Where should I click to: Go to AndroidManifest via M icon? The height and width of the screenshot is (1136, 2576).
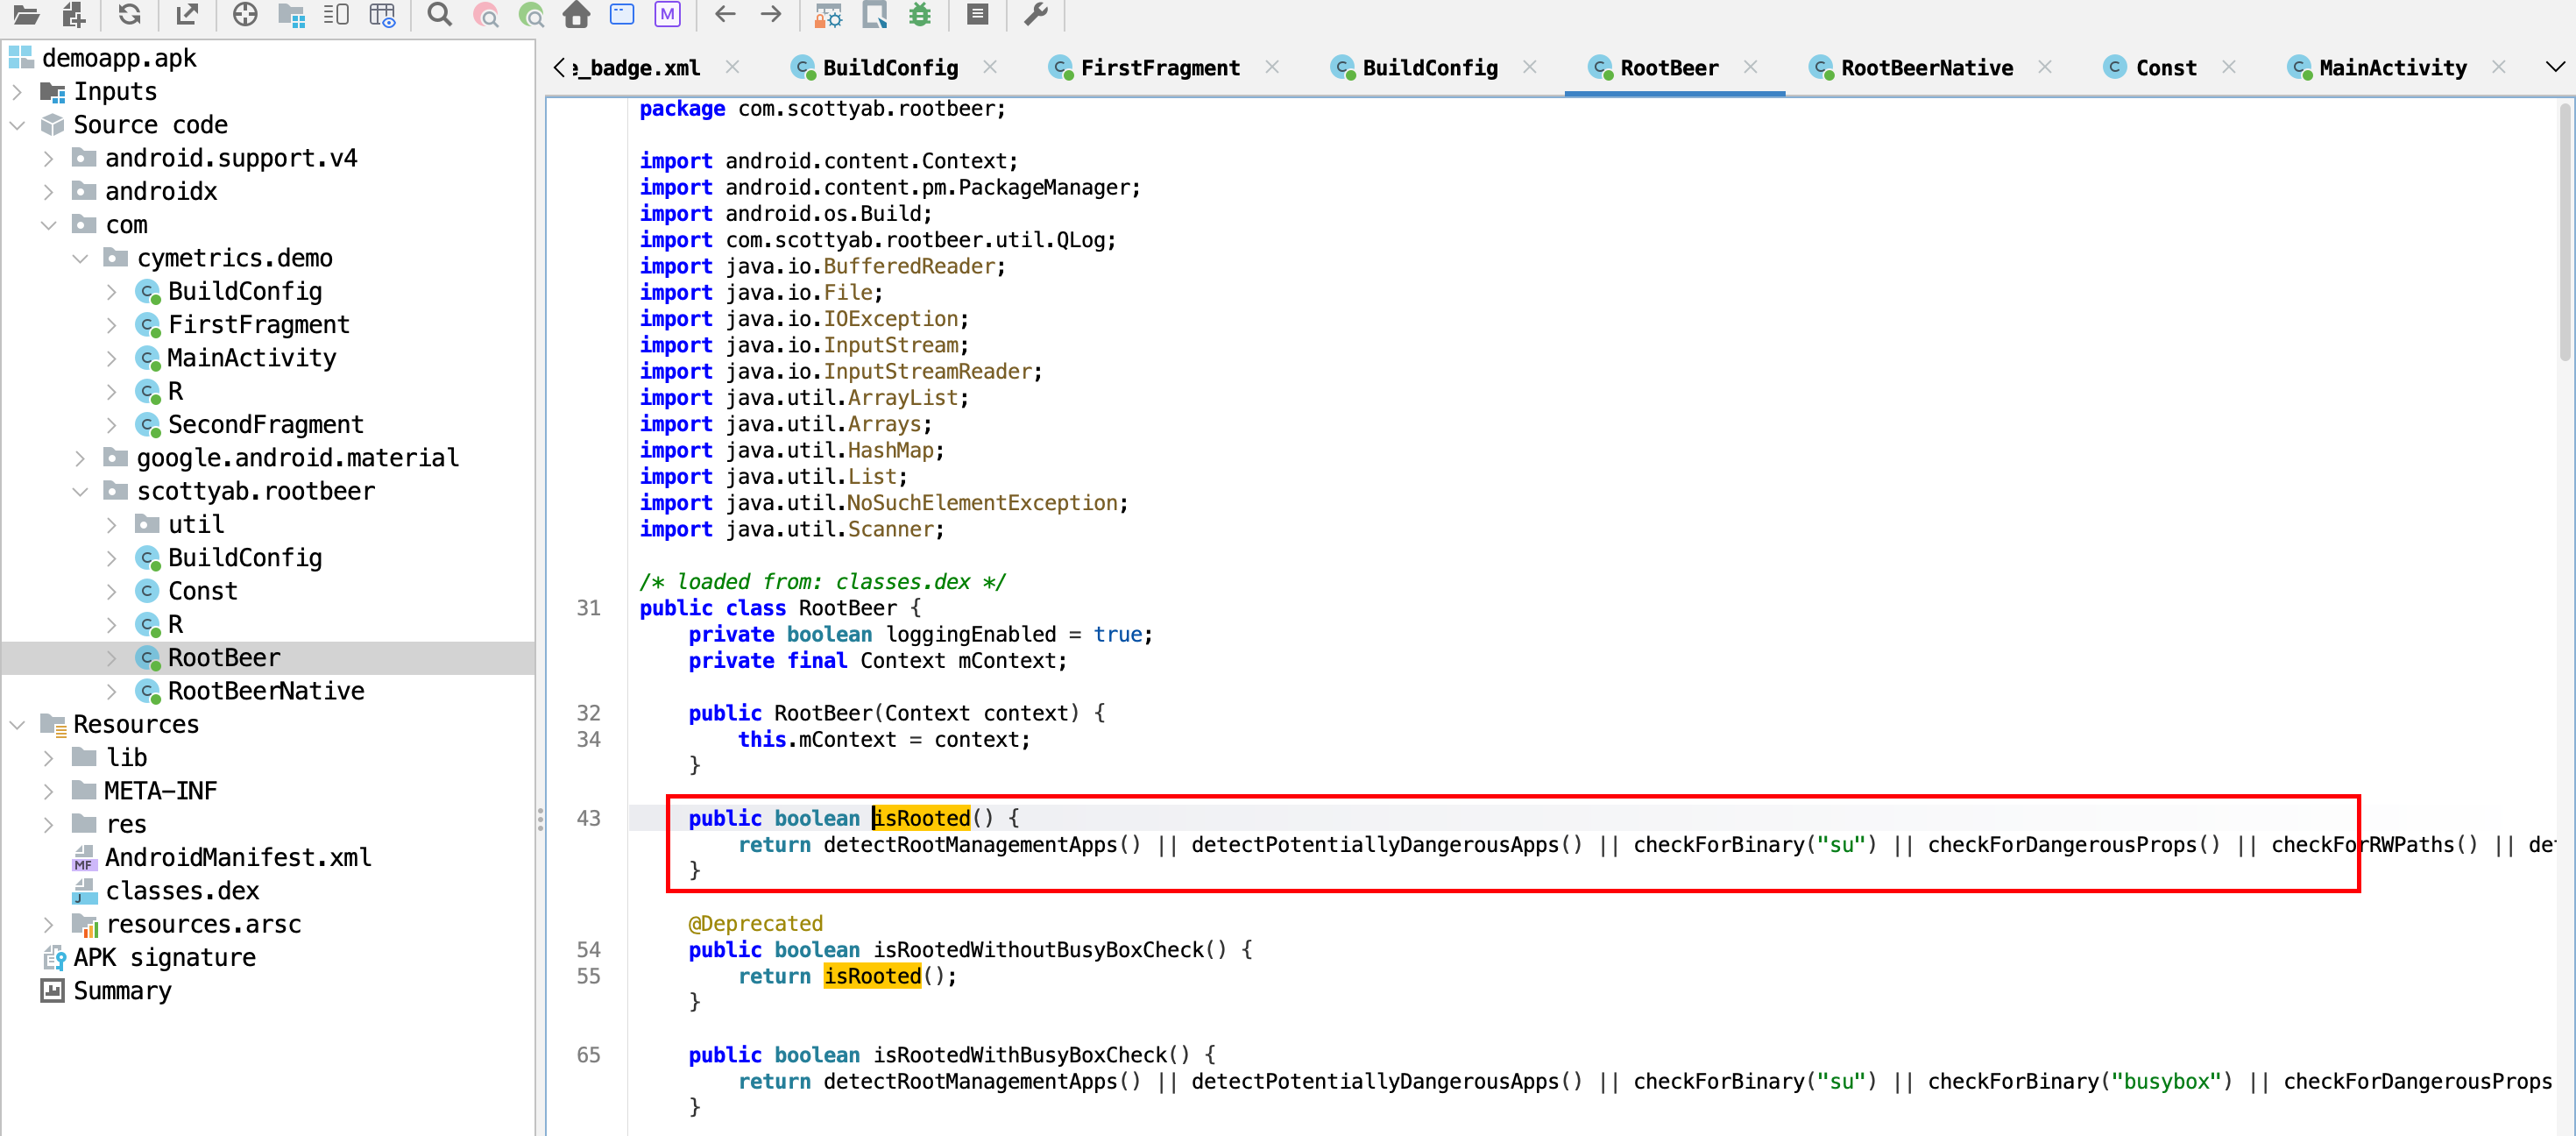[667, 14]
